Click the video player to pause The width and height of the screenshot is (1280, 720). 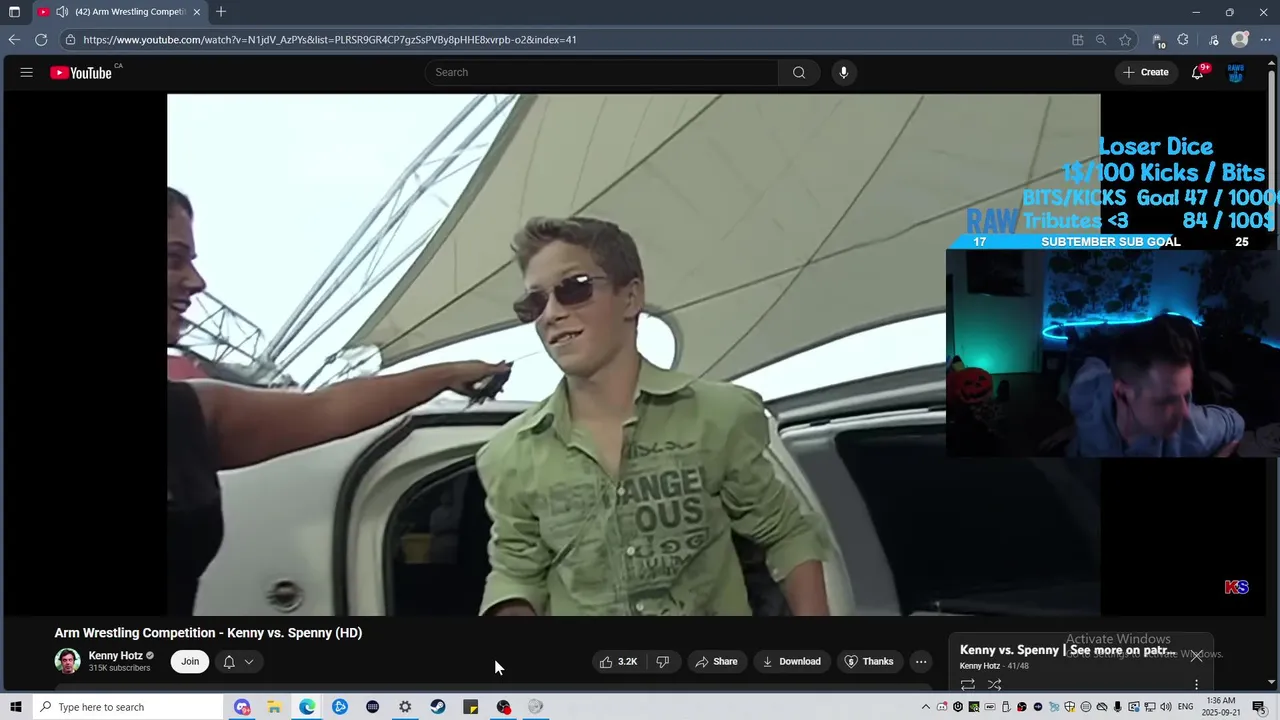point(633,355)
